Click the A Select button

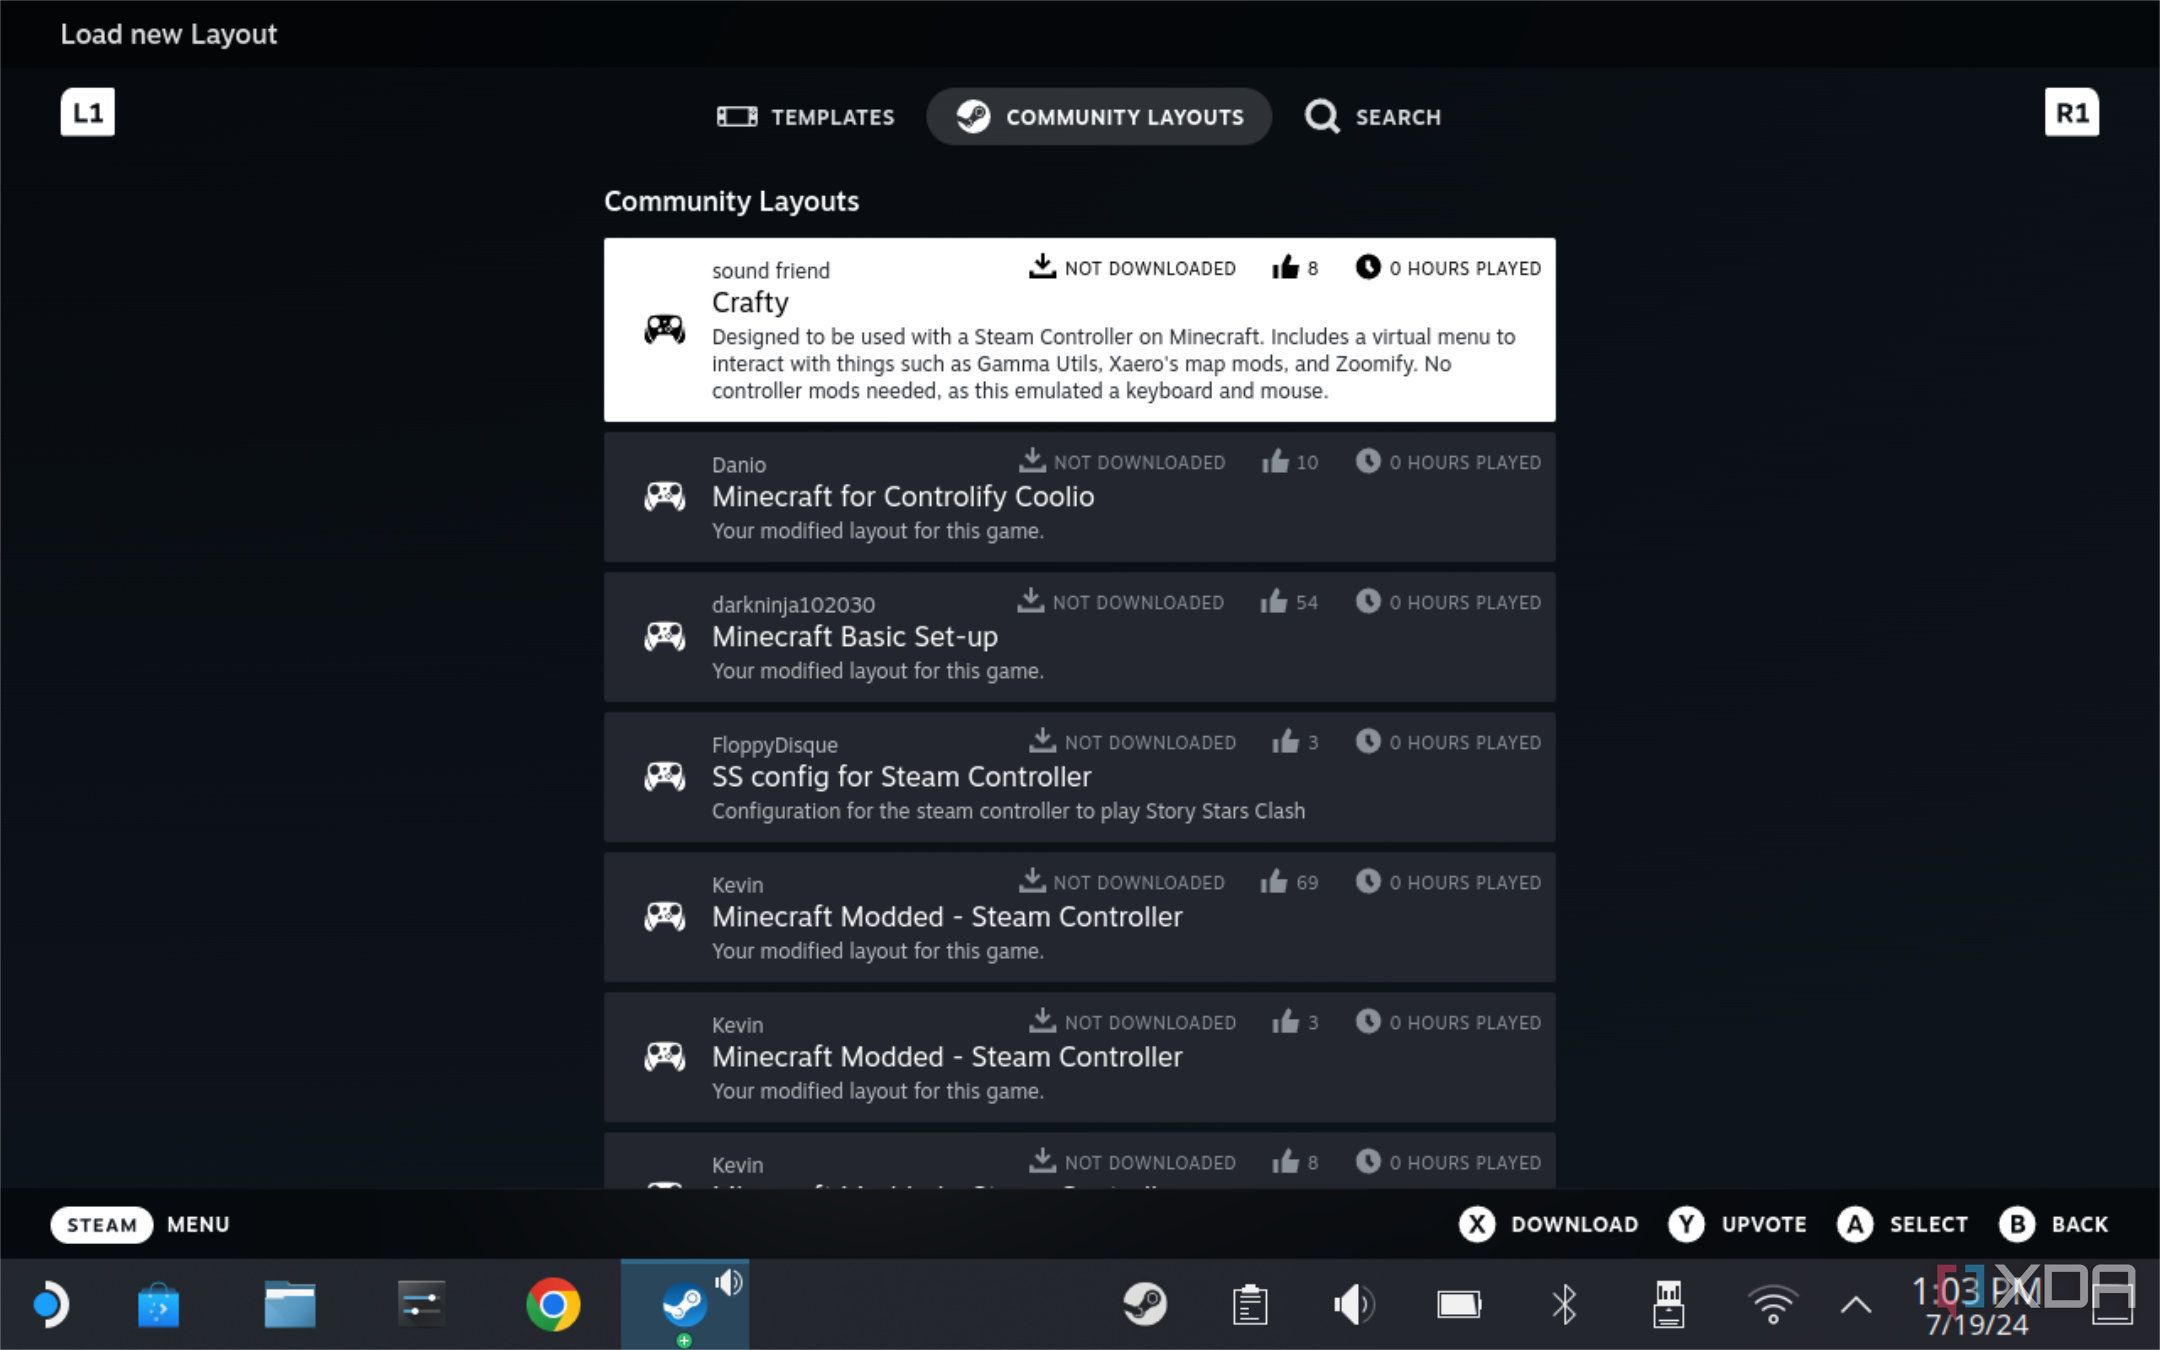coord(1902,1224)
